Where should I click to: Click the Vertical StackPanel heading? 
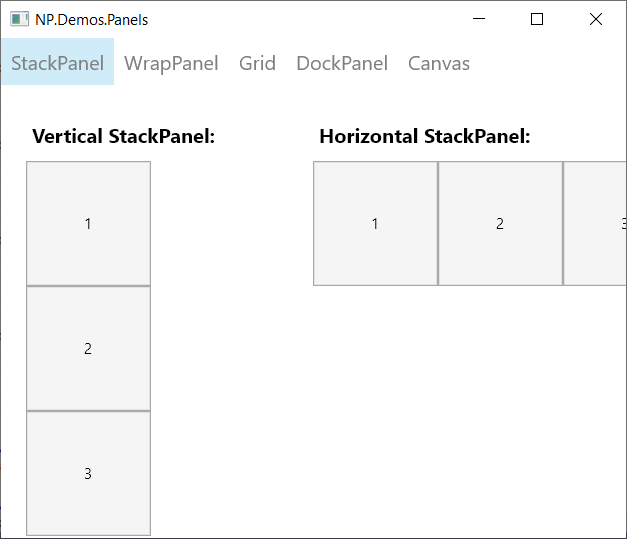point(124,136)
